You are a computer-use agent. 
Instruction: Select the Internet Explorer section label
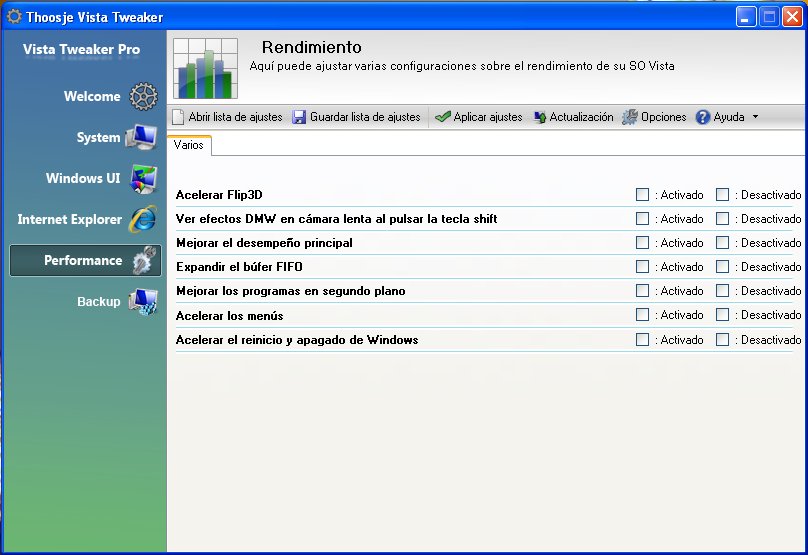(x=70, y=220)
